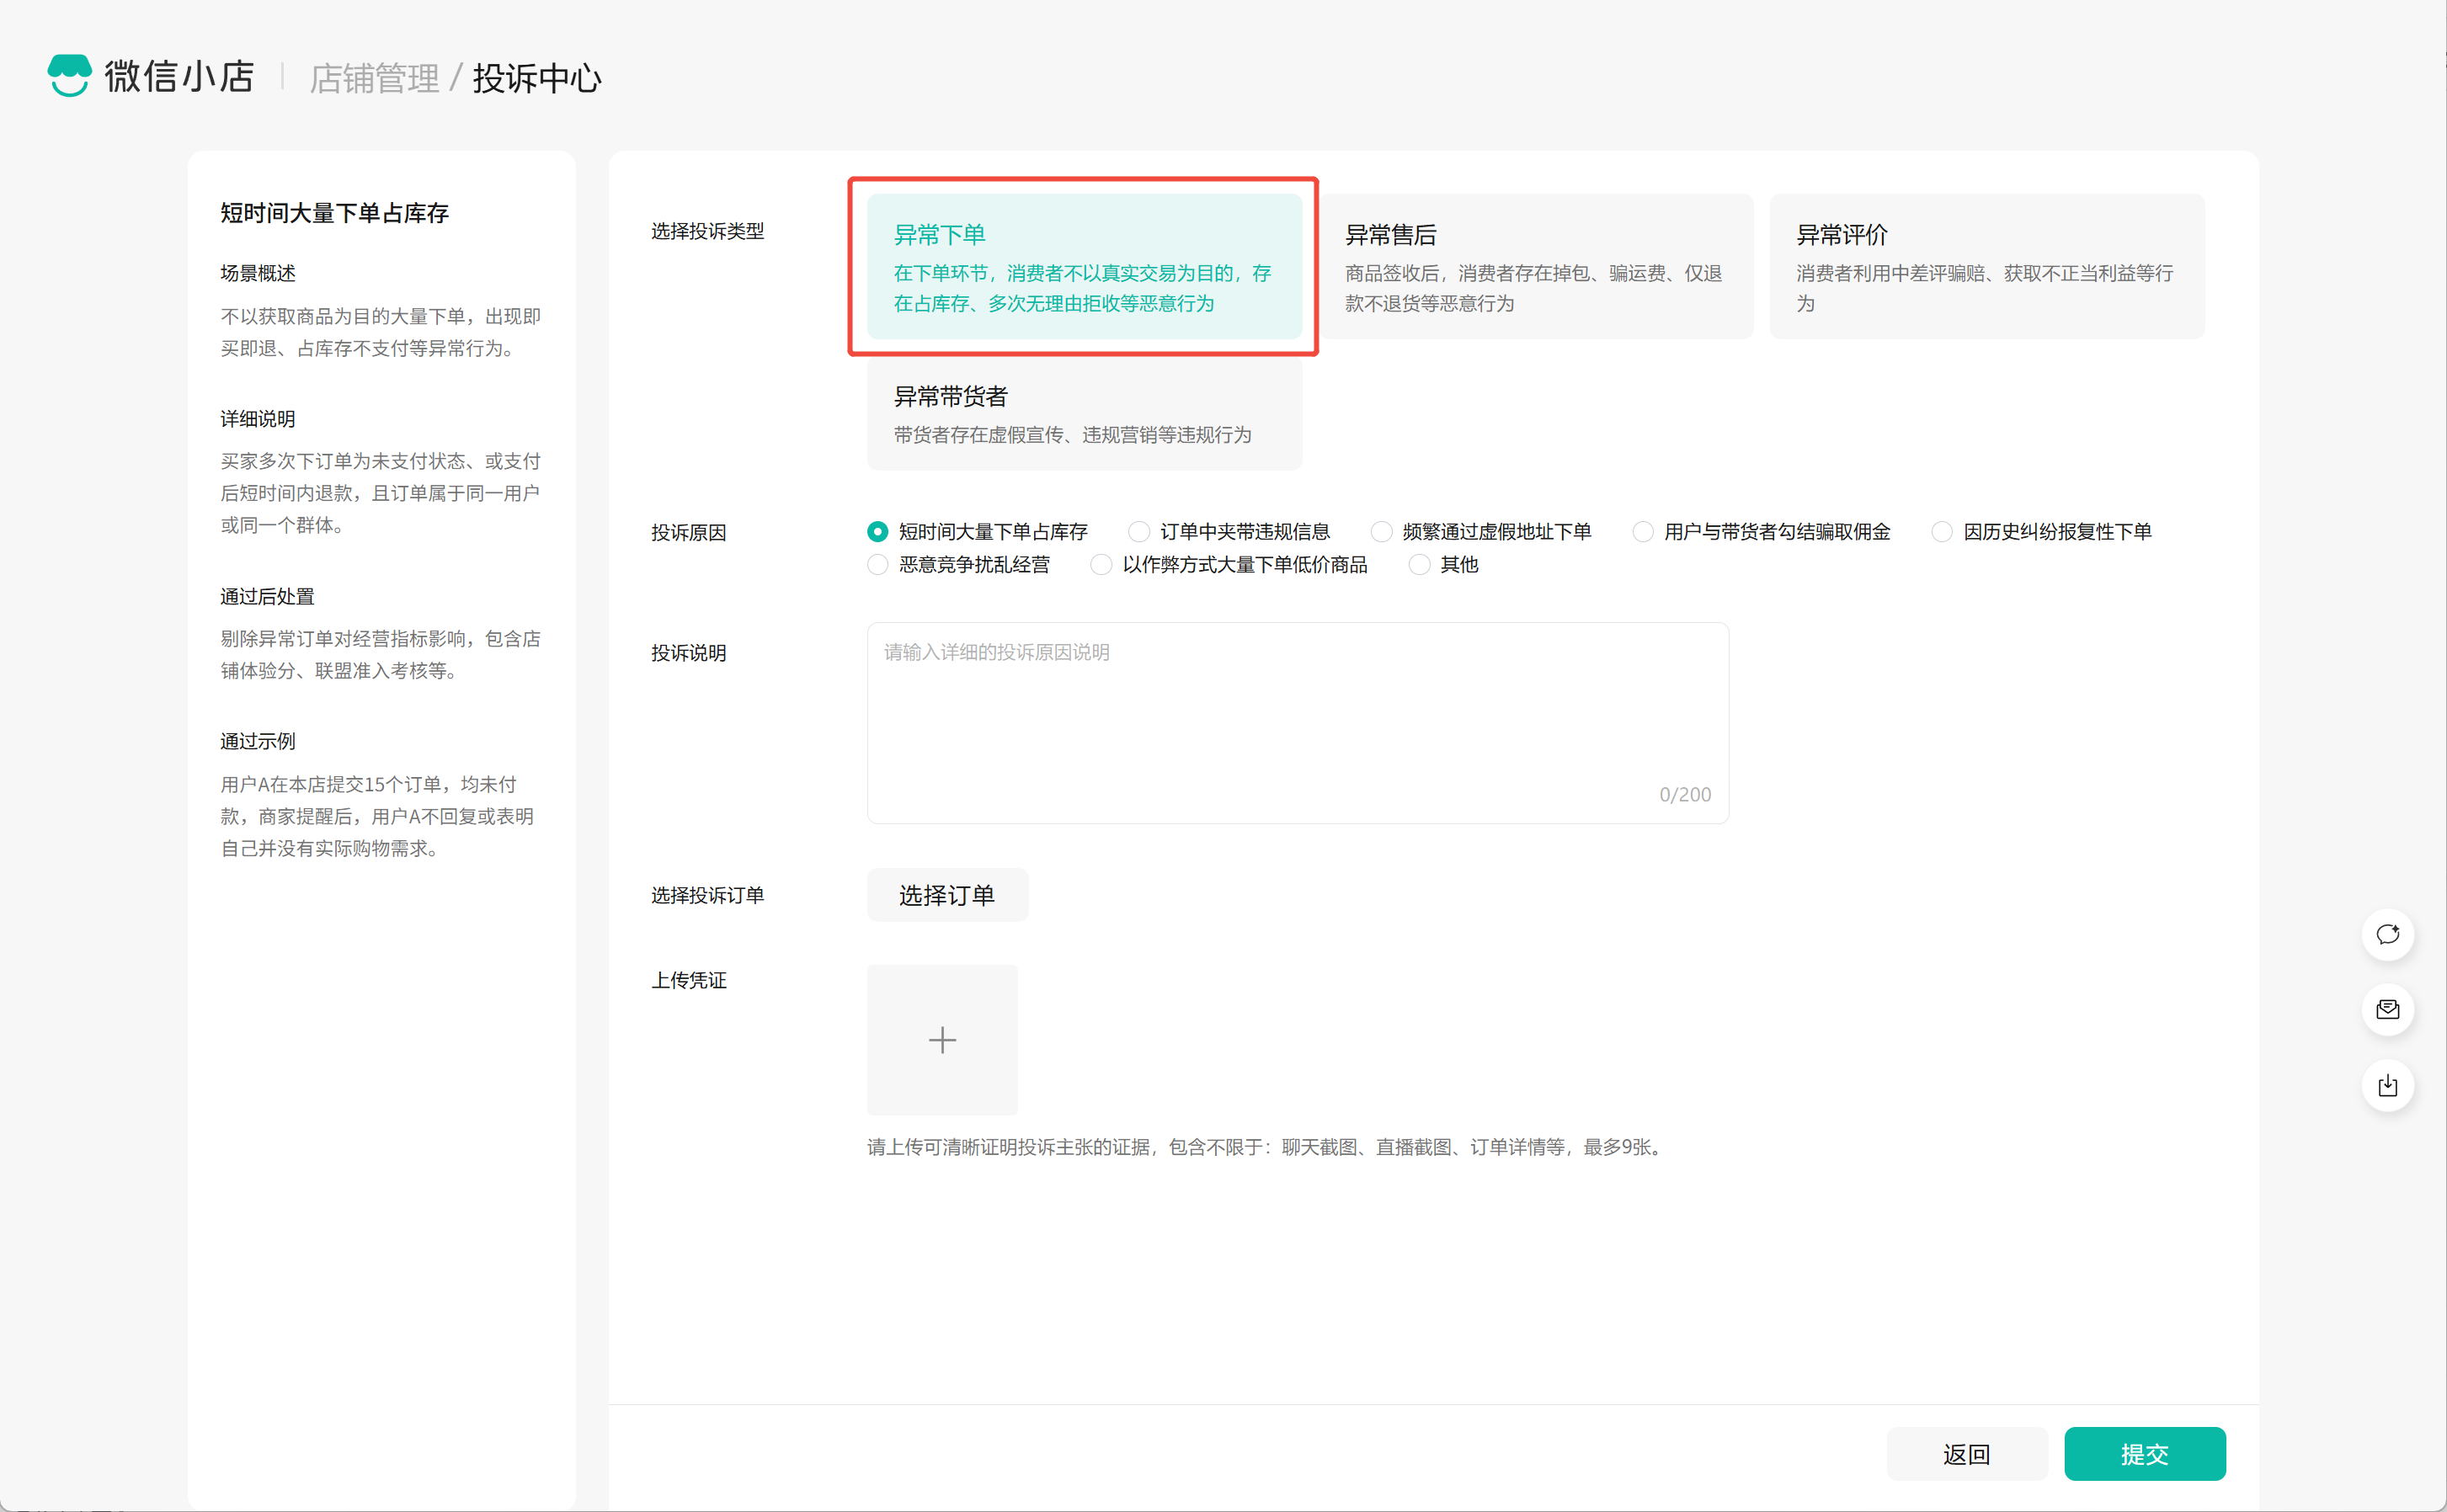Choose 用户与带货者勾结骗取佣金 option

[x=1642, y=531]
